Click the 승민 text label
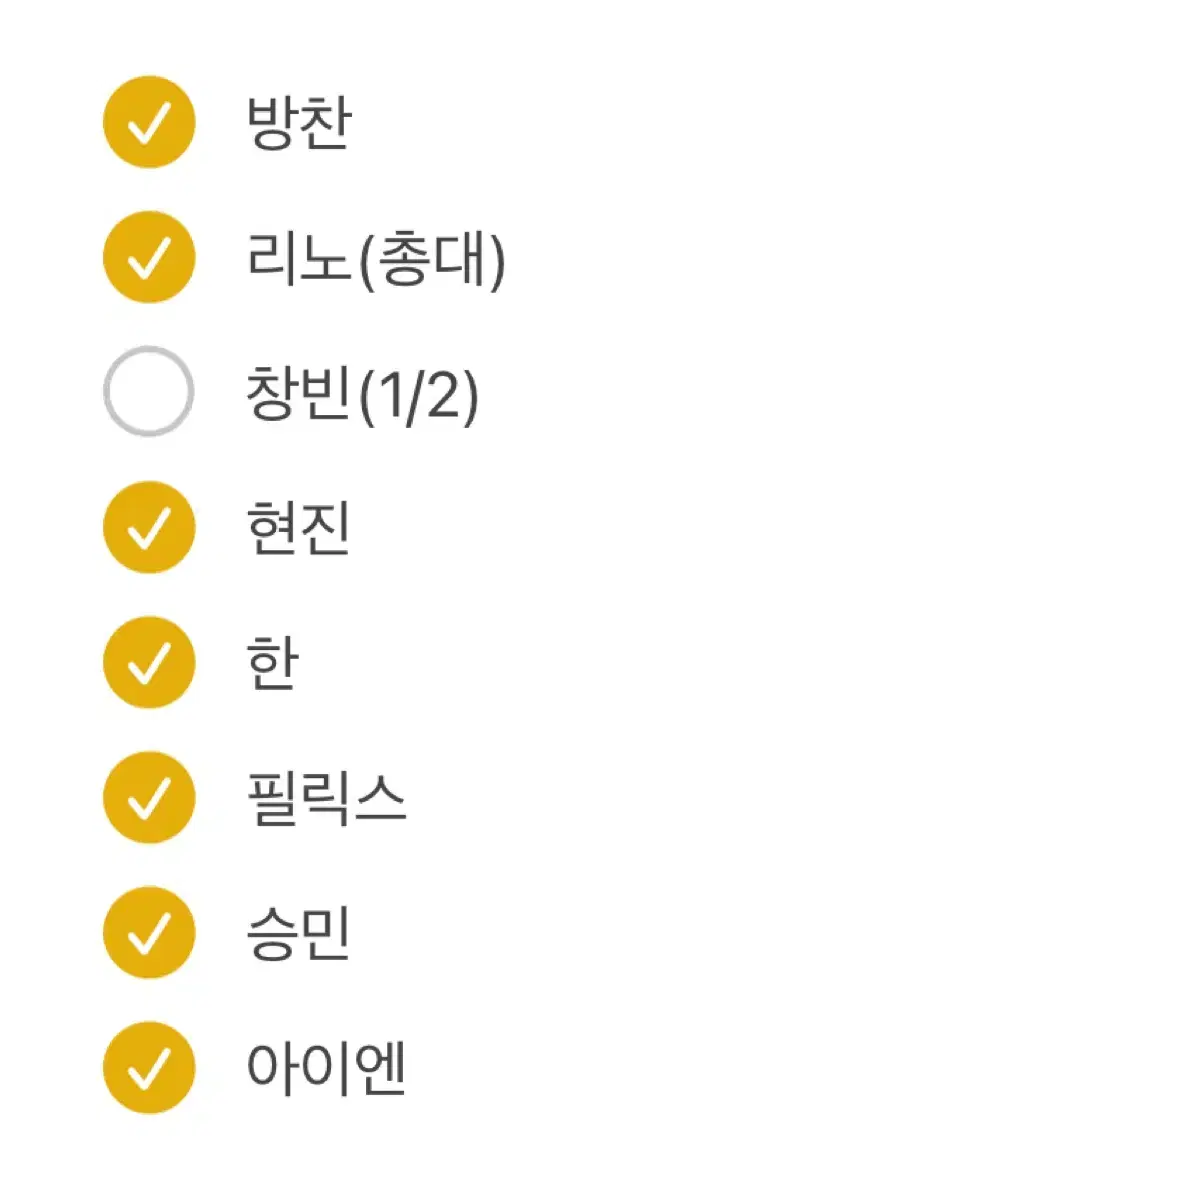The image size is (1185, 1185). click(x=299, y=933)
